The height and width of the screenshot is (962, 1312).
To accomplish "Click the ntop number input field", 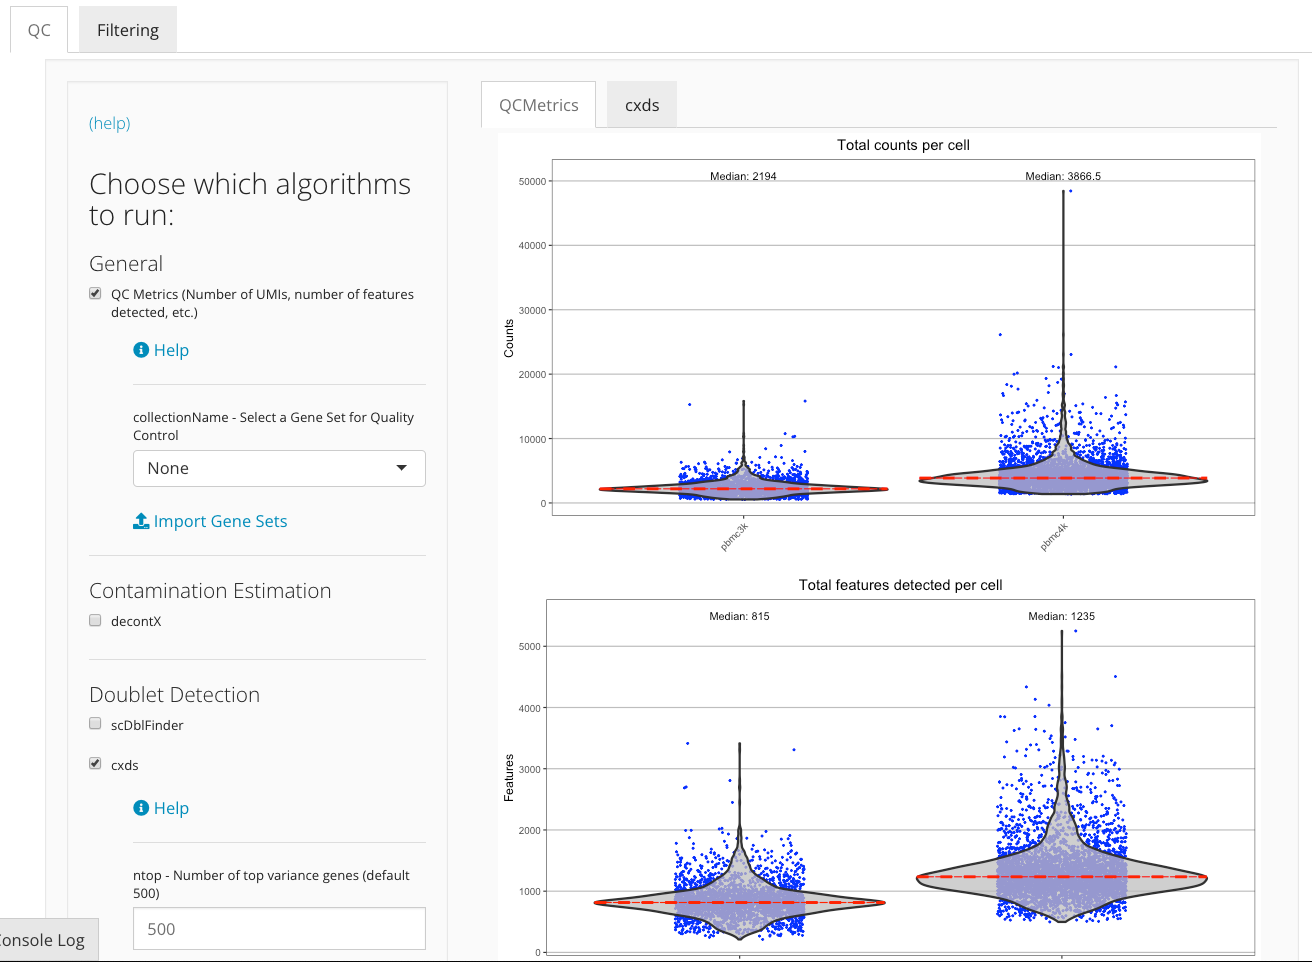I will click(279, 929).
